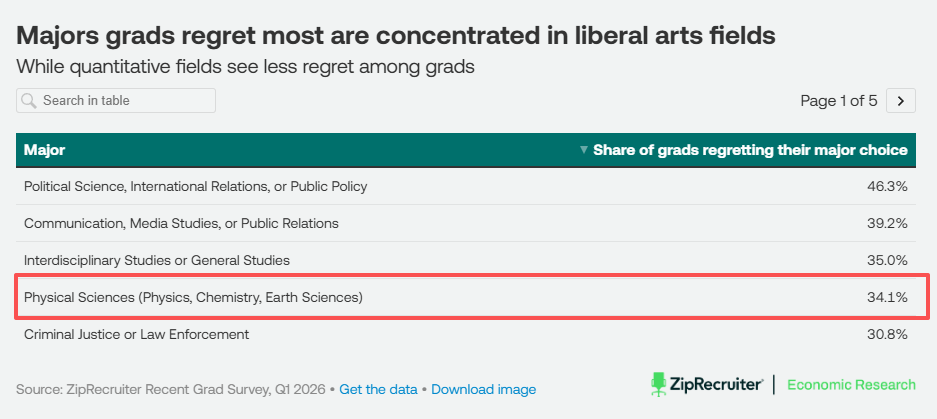This screenshot has height=419, width=937.
Task: Click the ZipRecruiter wordmark
Action: point(716,384)
